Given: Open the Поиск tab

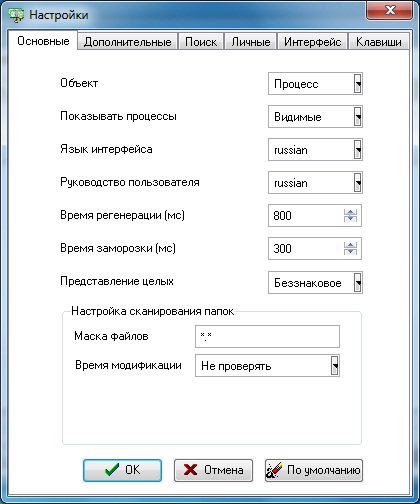Looking at the screenshot, I should 201,42.
